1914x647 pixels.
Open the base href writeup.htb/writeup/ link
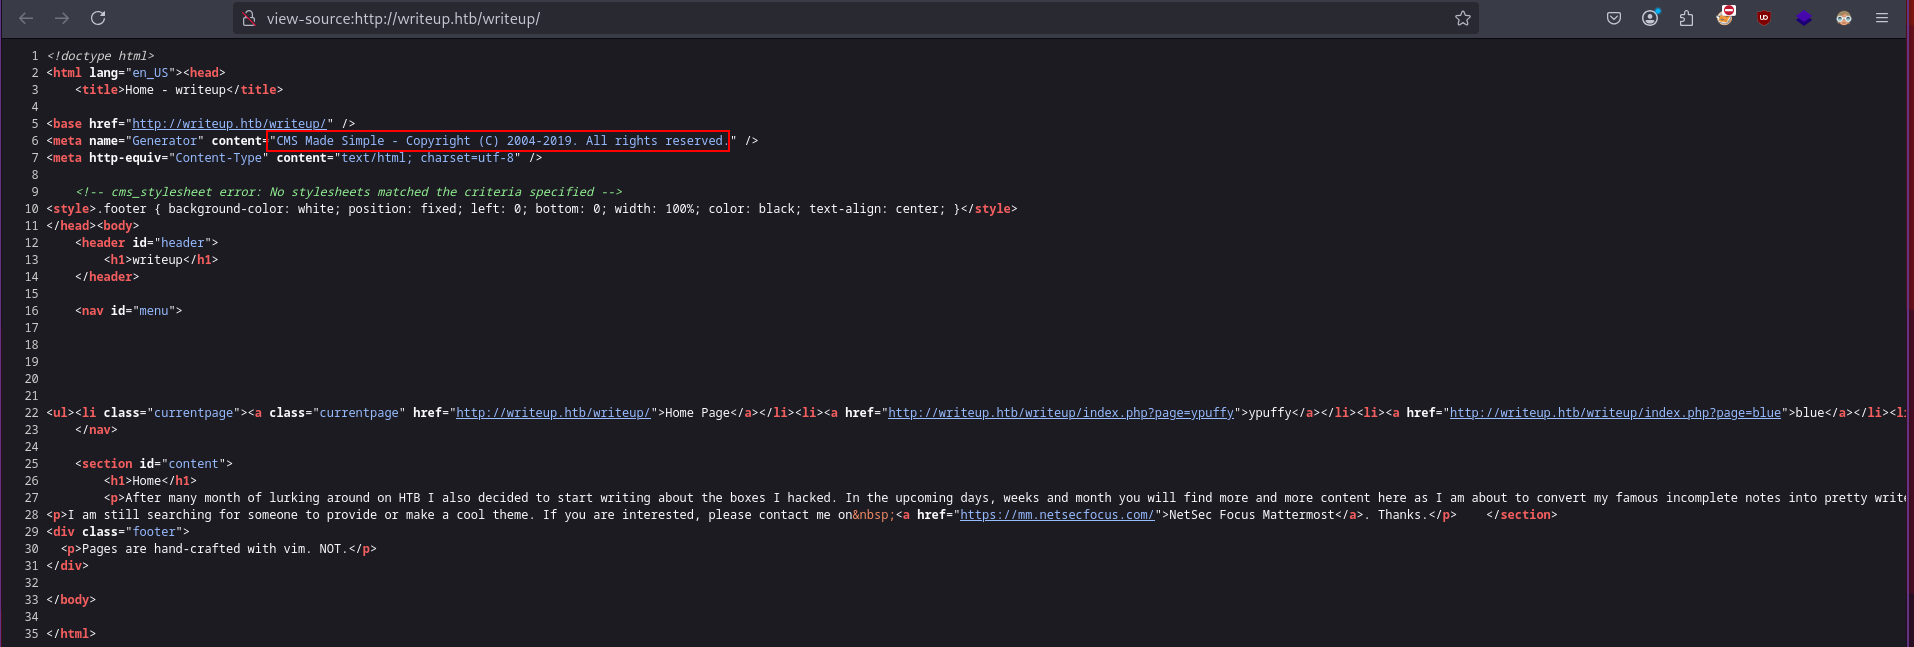click(229, 124)
